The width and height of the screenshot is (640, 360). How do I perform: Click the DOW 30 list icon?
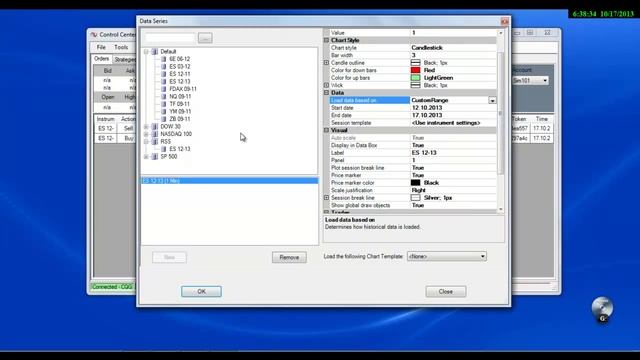pyautogui.click(x=154, y=127)
